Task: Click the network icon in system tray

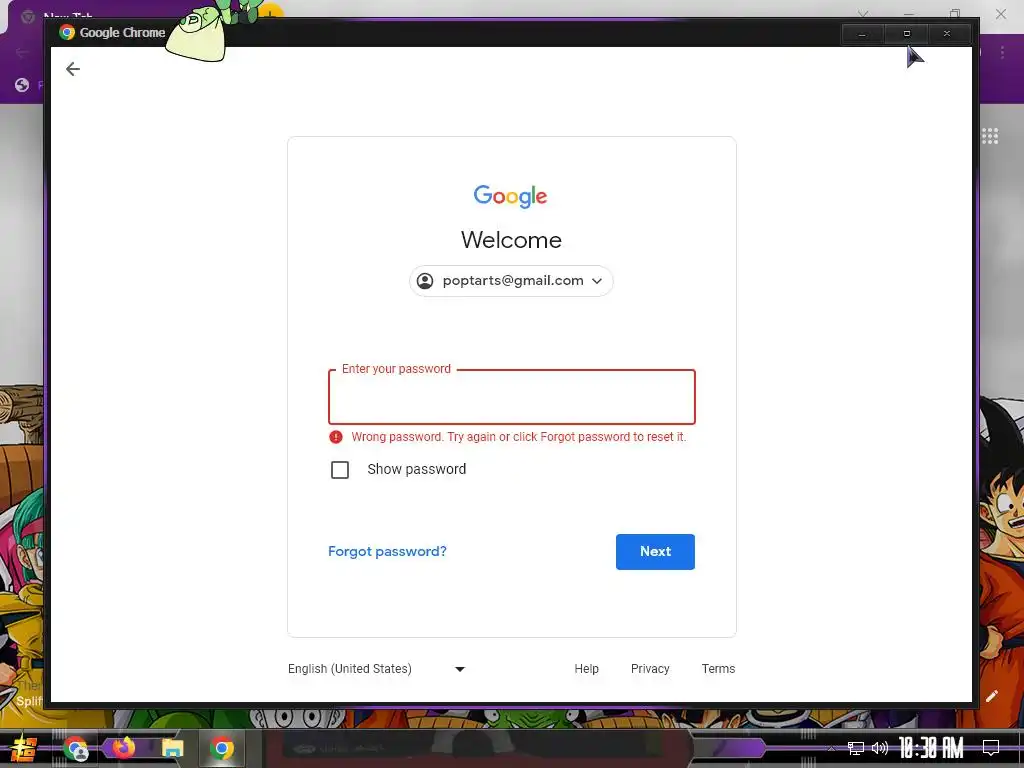Action: click(855, 748)
